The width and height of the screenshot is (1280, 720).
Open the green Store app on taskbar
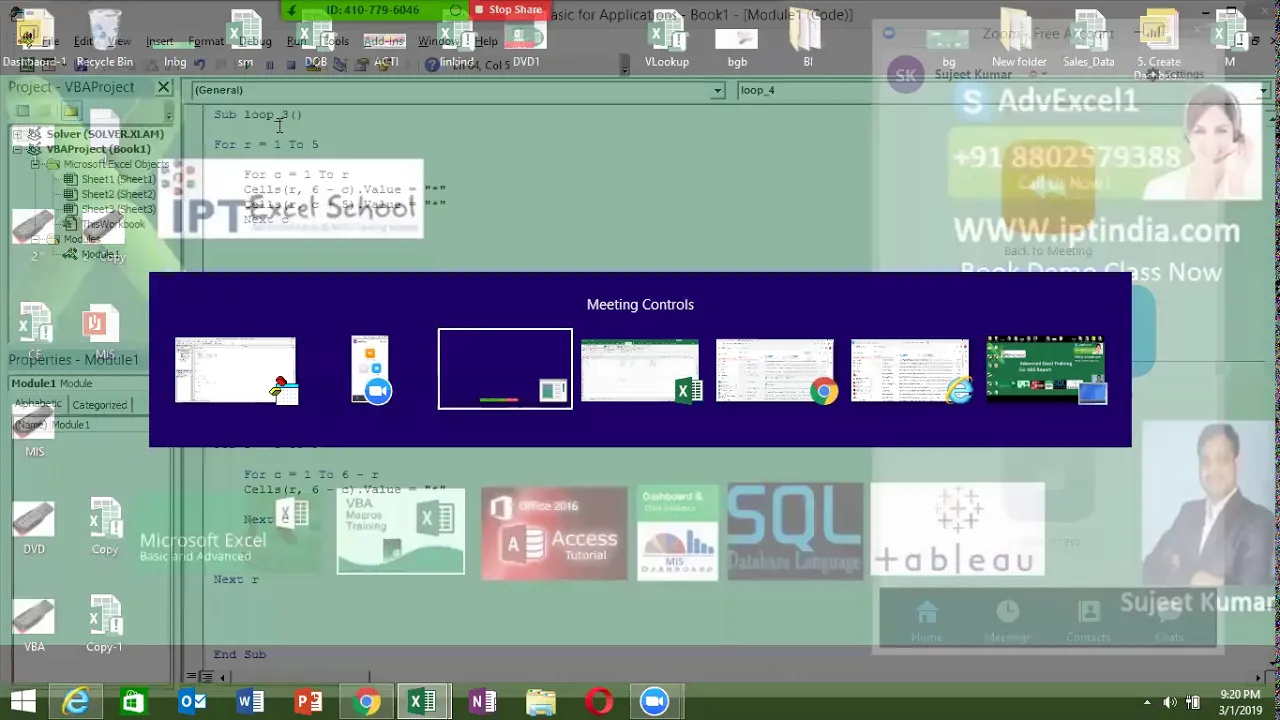[133, 702]
